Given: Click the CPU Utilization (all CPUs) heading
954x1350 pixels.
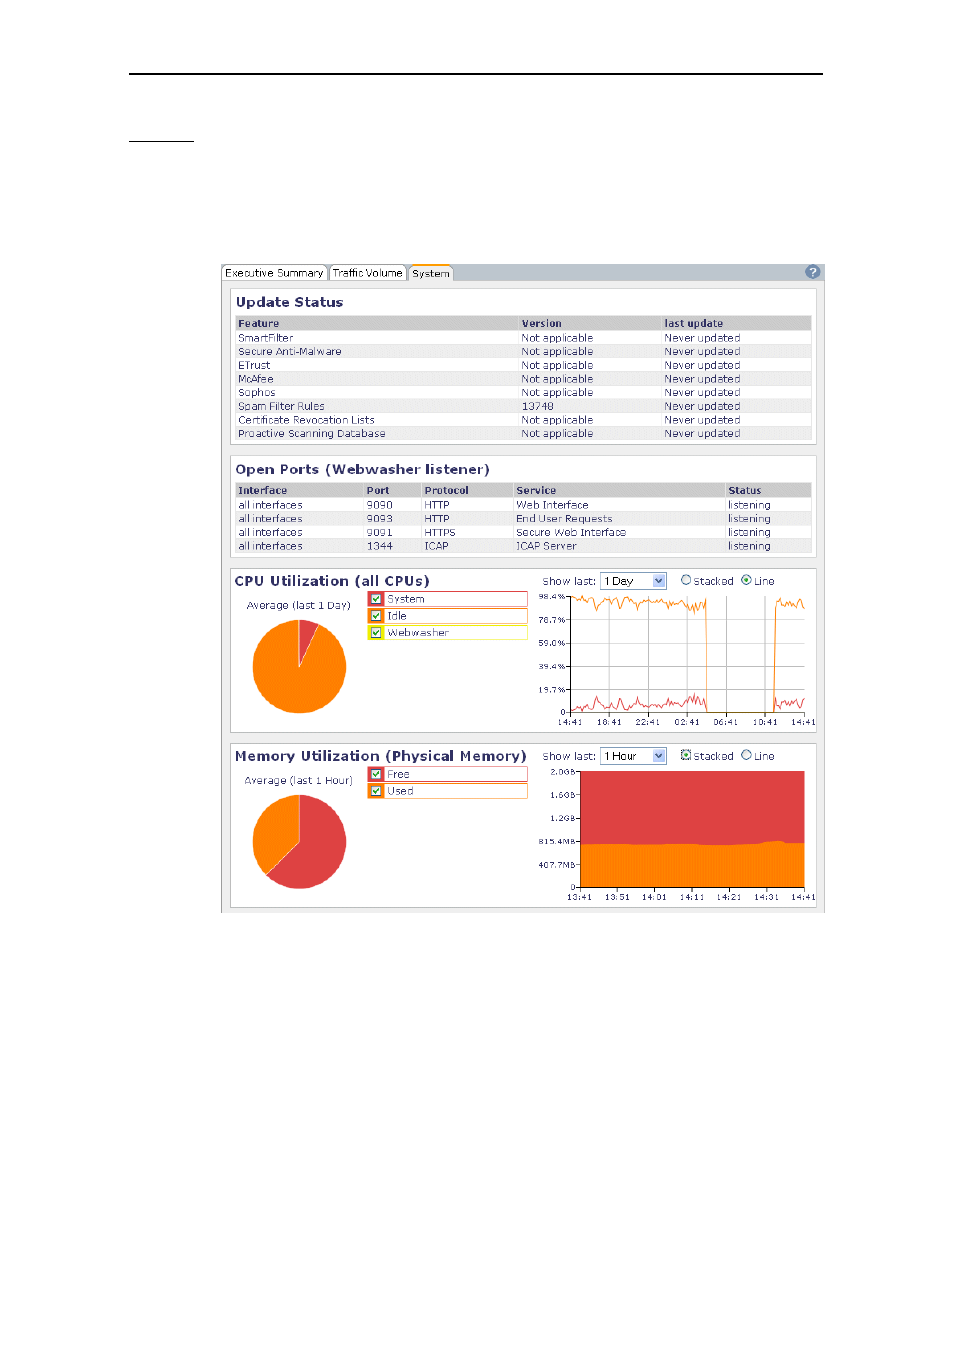Looking at the screenshot, I should [x=332, y=581].
